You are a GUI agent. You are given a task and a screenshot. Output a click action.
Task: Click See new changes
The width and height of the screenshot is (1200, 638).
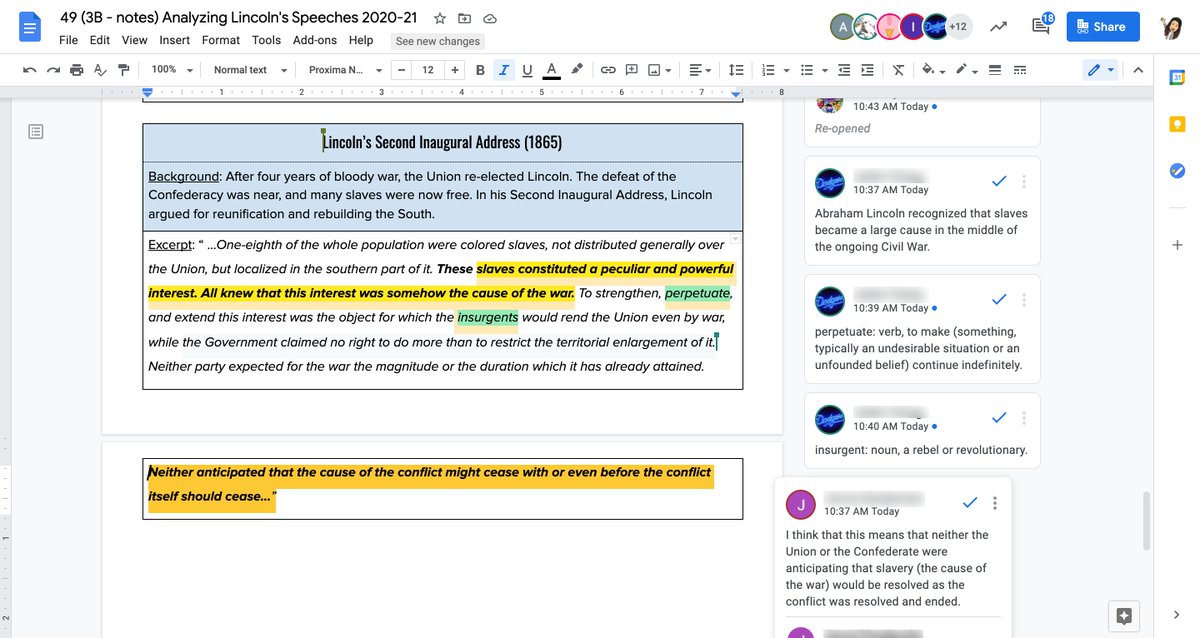pyautogui.click(x=437, y=41)
